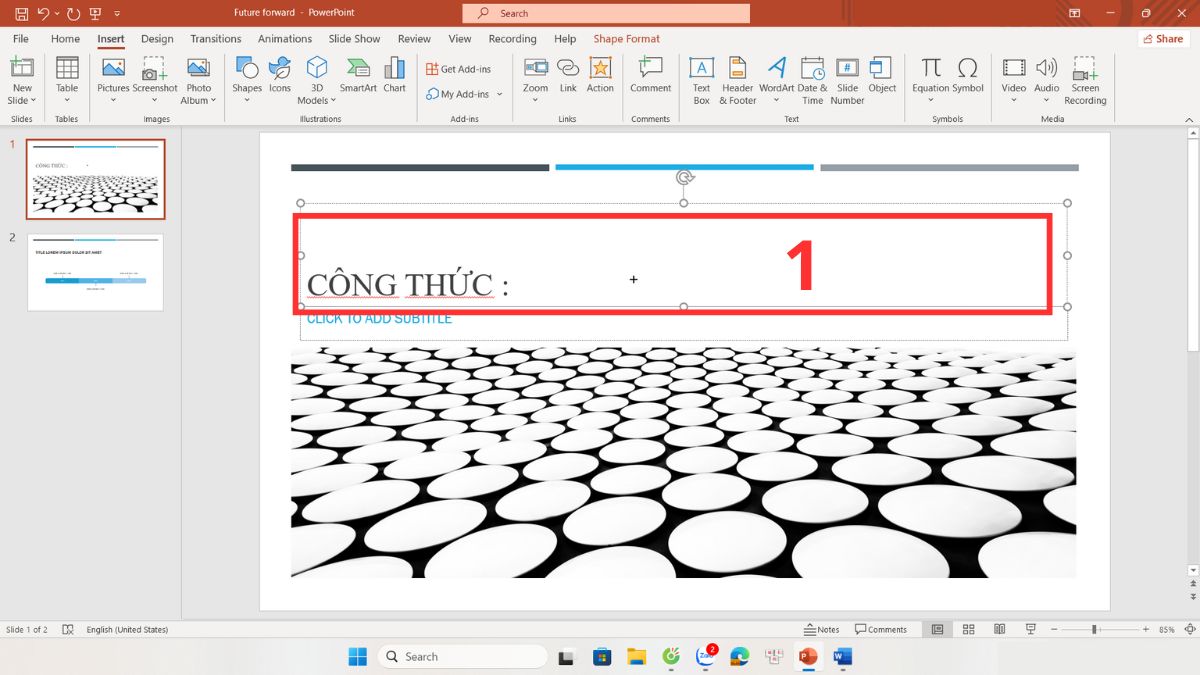Image resolution: width=1200 pixels, height=675 pixels.
Task: Start a Screen Recording
Action: (x=1085, y=80)
